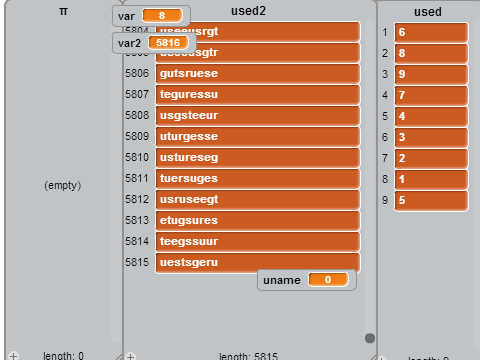Image resolution: width=480 pixels, height=360 pixels.
Task: Click the uname variable value 0
Action: (328, 280)
